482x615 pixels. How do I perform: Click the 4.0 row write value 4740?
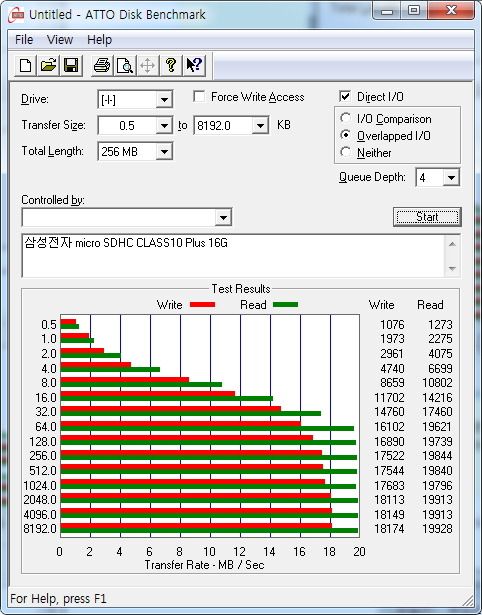[x=392, y=369]
